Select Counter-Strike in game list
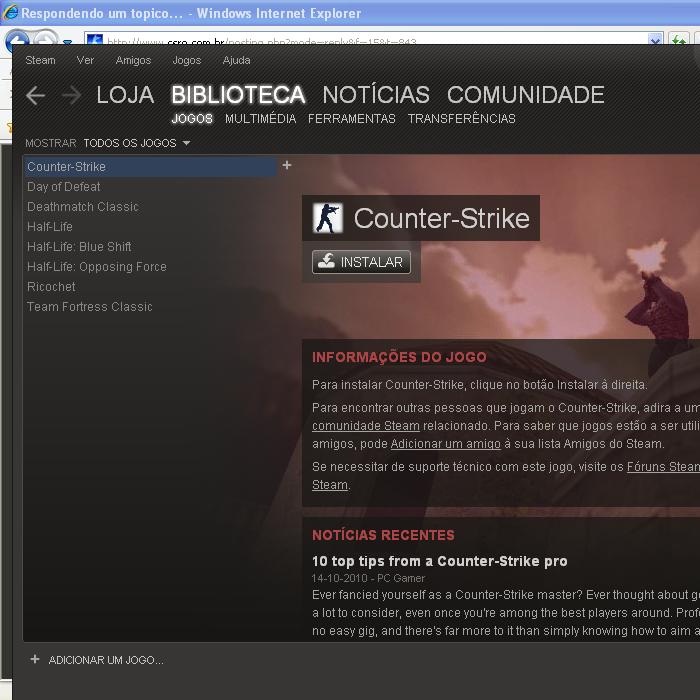700x700 pixels. point(150,167)
